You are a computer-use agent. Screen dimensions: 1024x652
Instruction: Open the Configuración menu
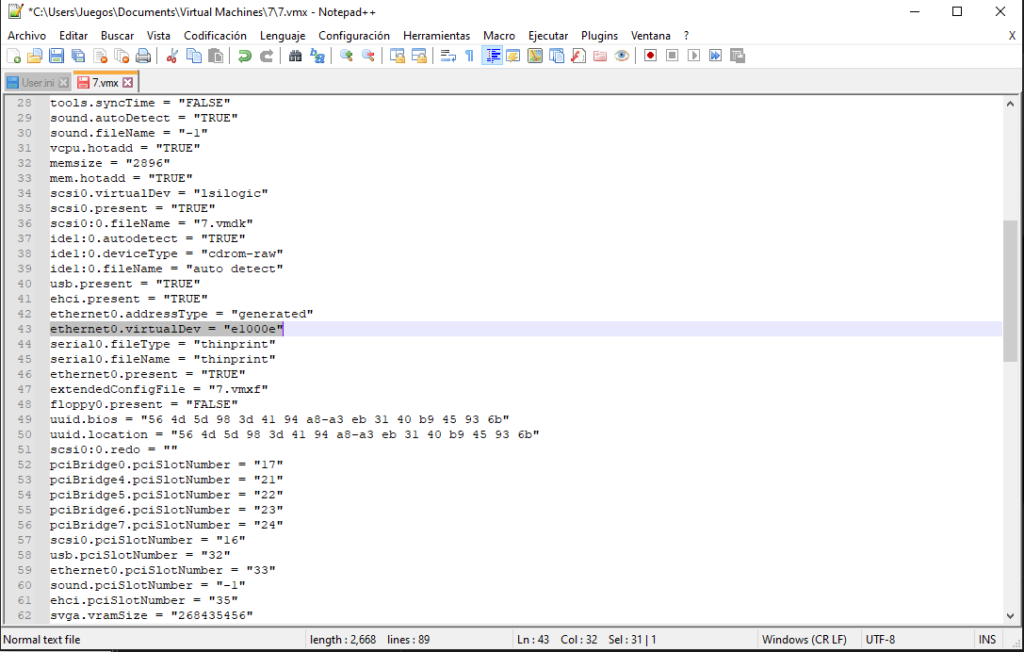354,36
